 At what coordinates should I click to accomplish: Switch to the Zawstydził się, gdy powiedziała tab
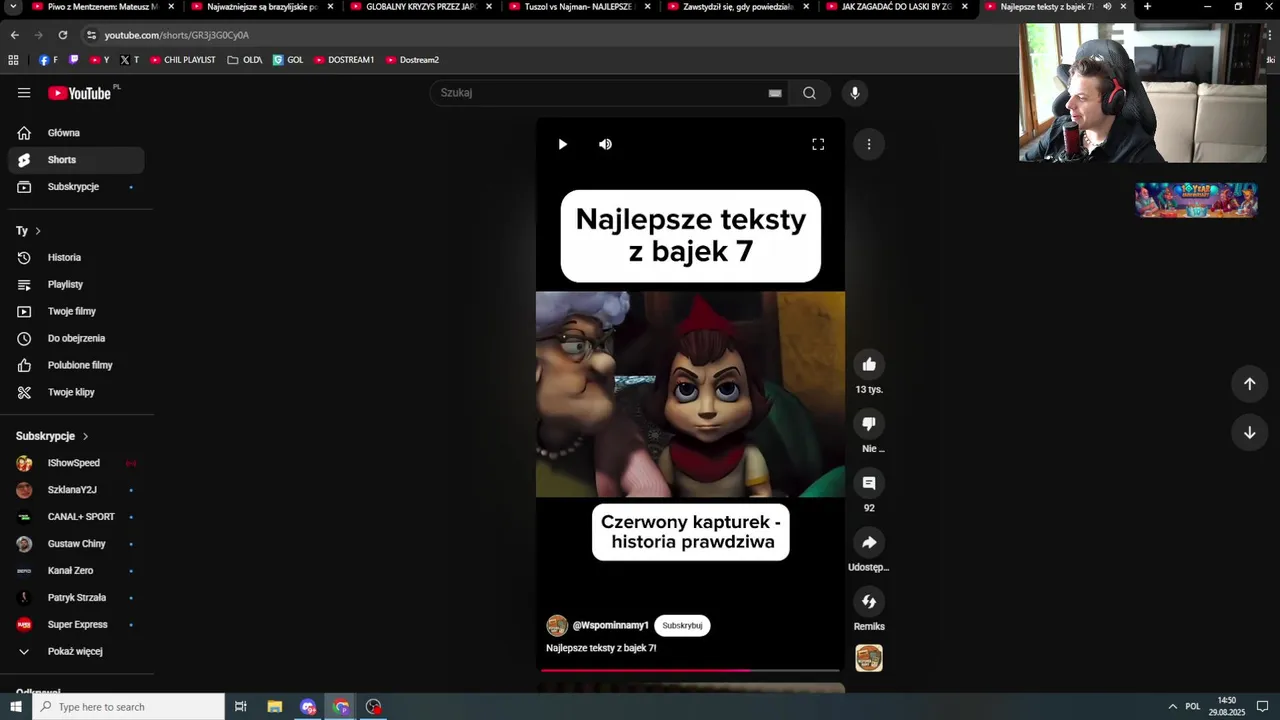tap(737, 7)
